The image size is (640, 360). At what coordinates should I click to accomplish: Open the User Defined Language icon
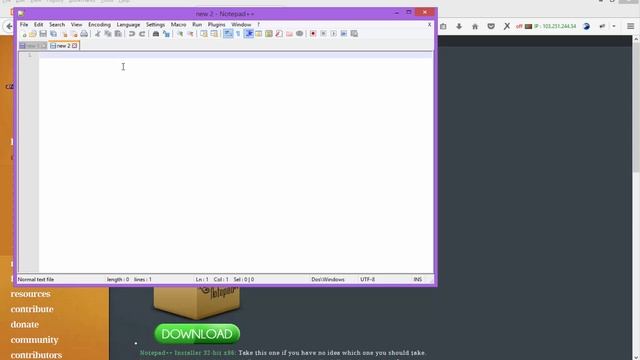click(259, 34)
